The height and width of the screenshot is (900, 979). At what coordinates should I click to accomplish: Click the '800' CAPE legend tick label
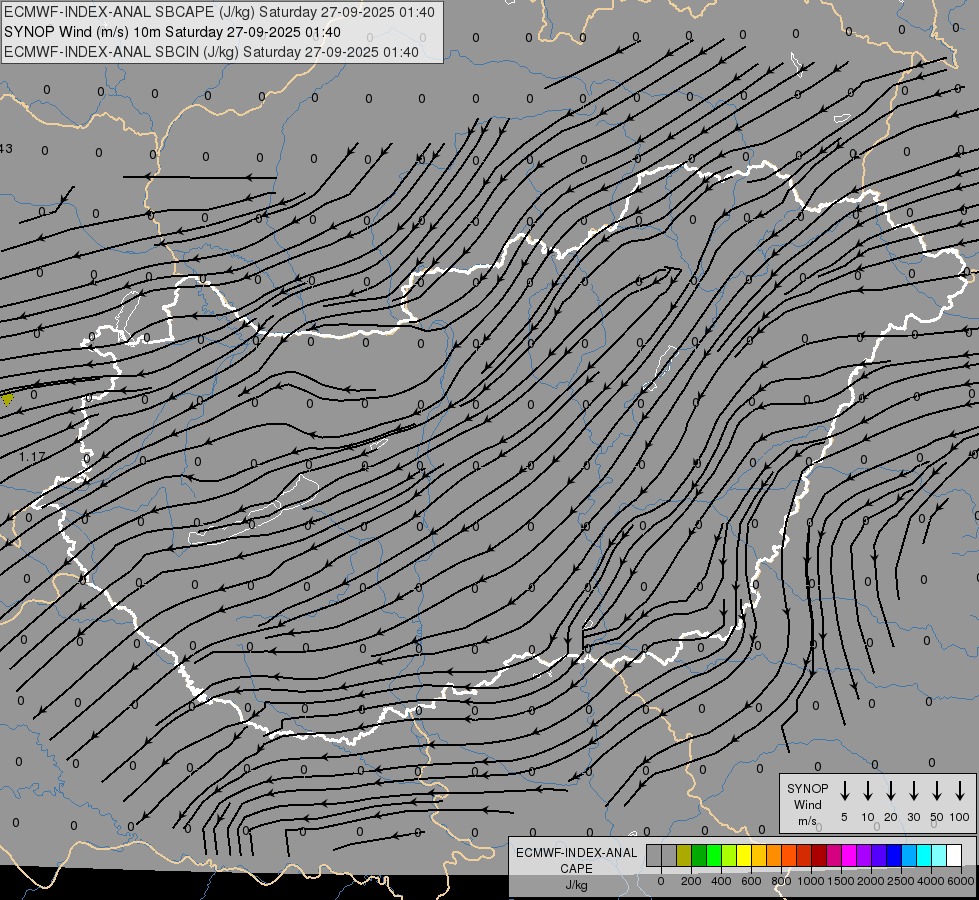coord(781,881)
